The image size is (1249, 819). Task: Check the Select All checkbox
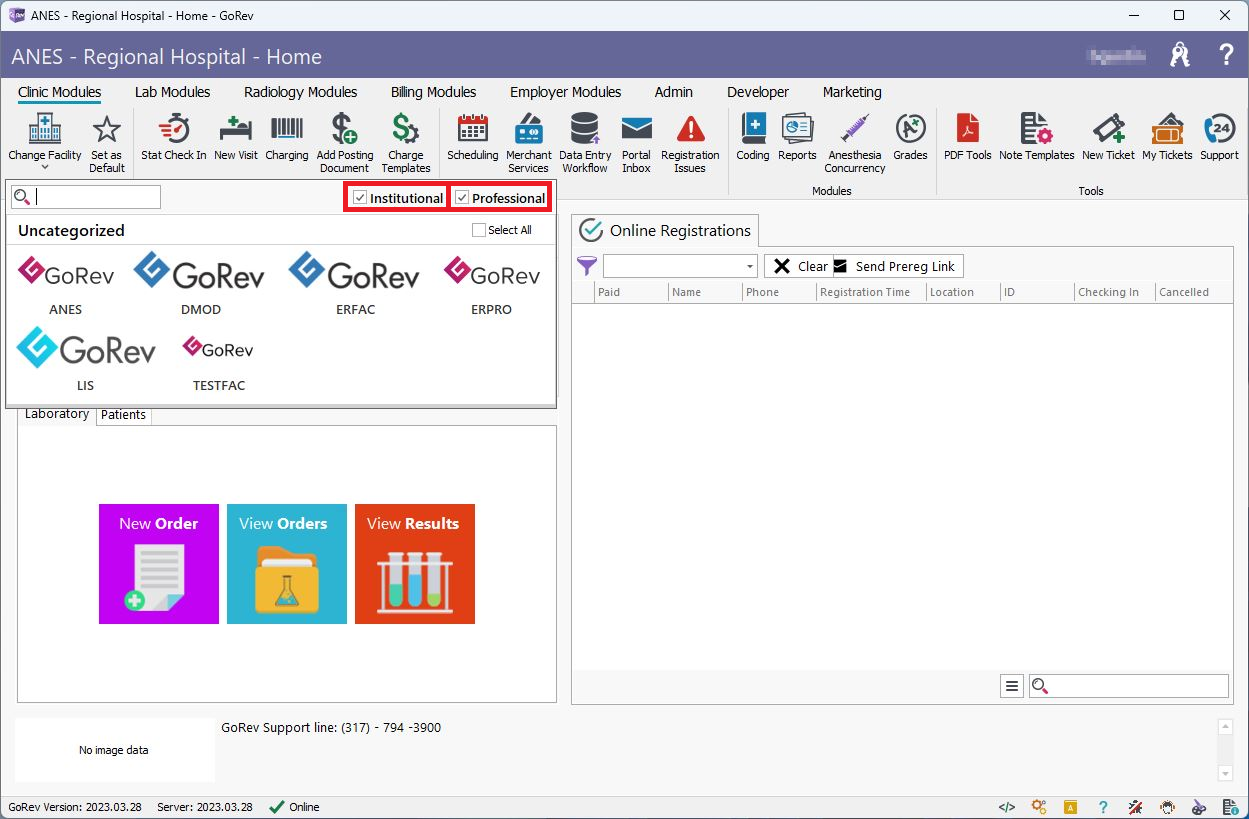pos(478,230)
